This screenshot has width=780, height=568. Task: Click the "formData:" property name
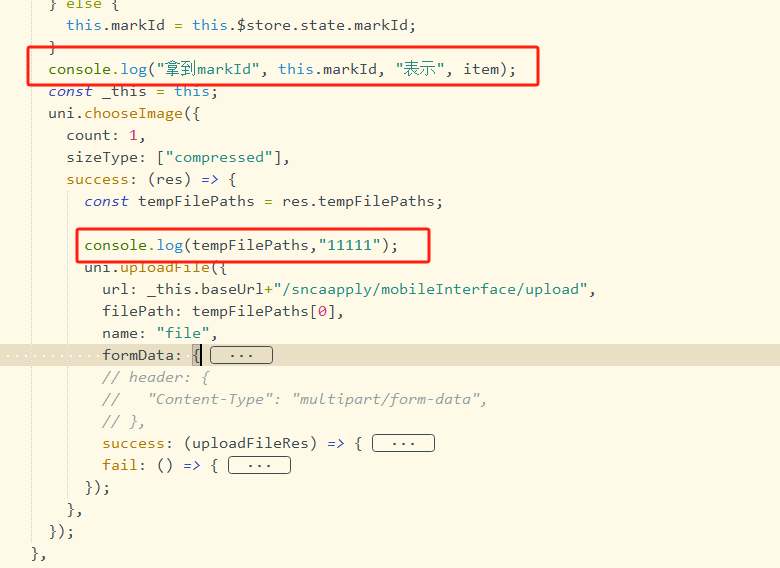pos(142,355)
